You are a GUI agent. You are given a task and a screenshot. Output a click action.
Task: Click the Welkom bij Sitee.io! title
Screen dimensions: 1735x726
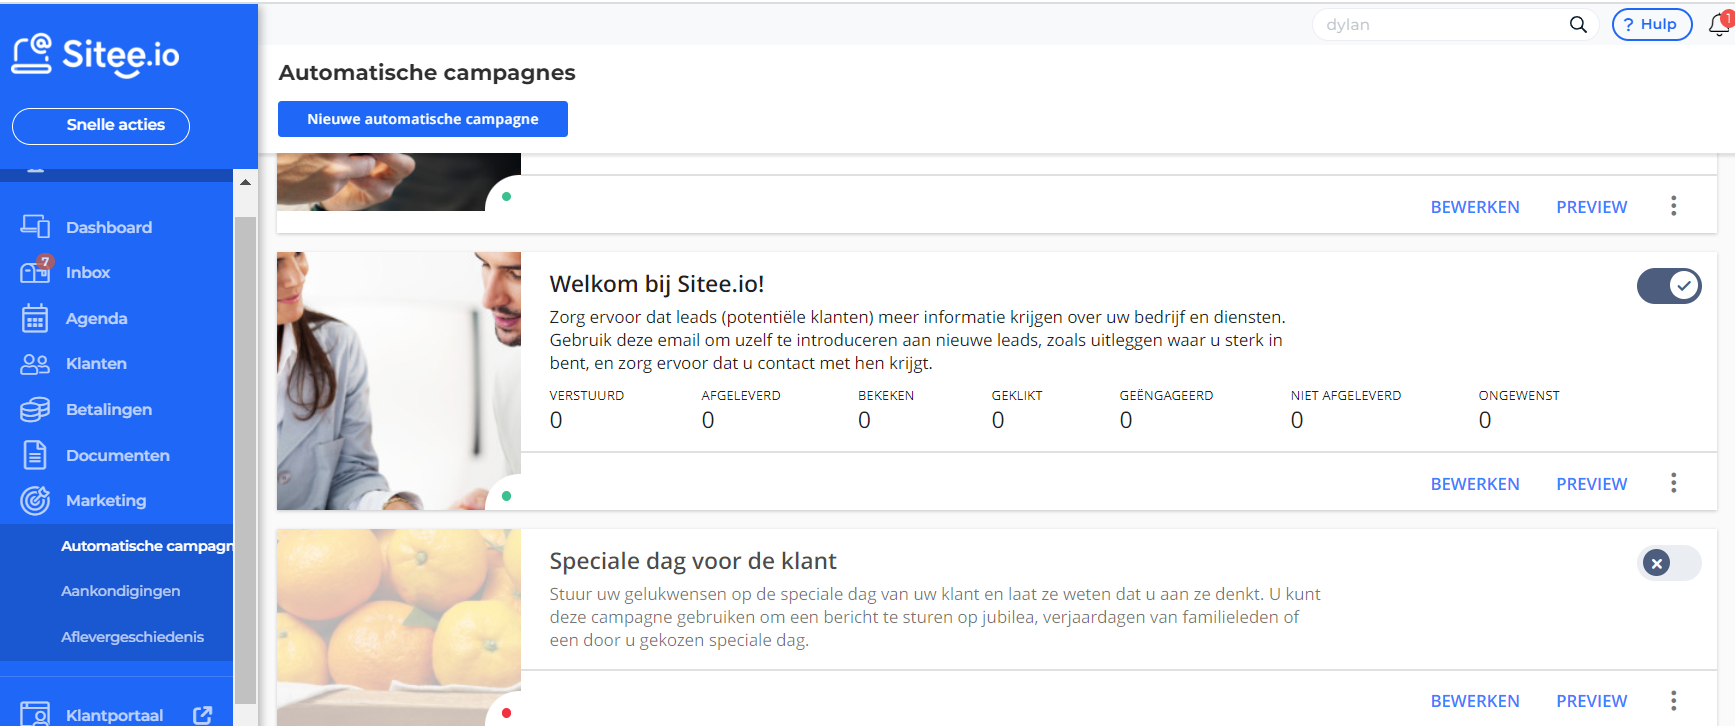[657, 284]
